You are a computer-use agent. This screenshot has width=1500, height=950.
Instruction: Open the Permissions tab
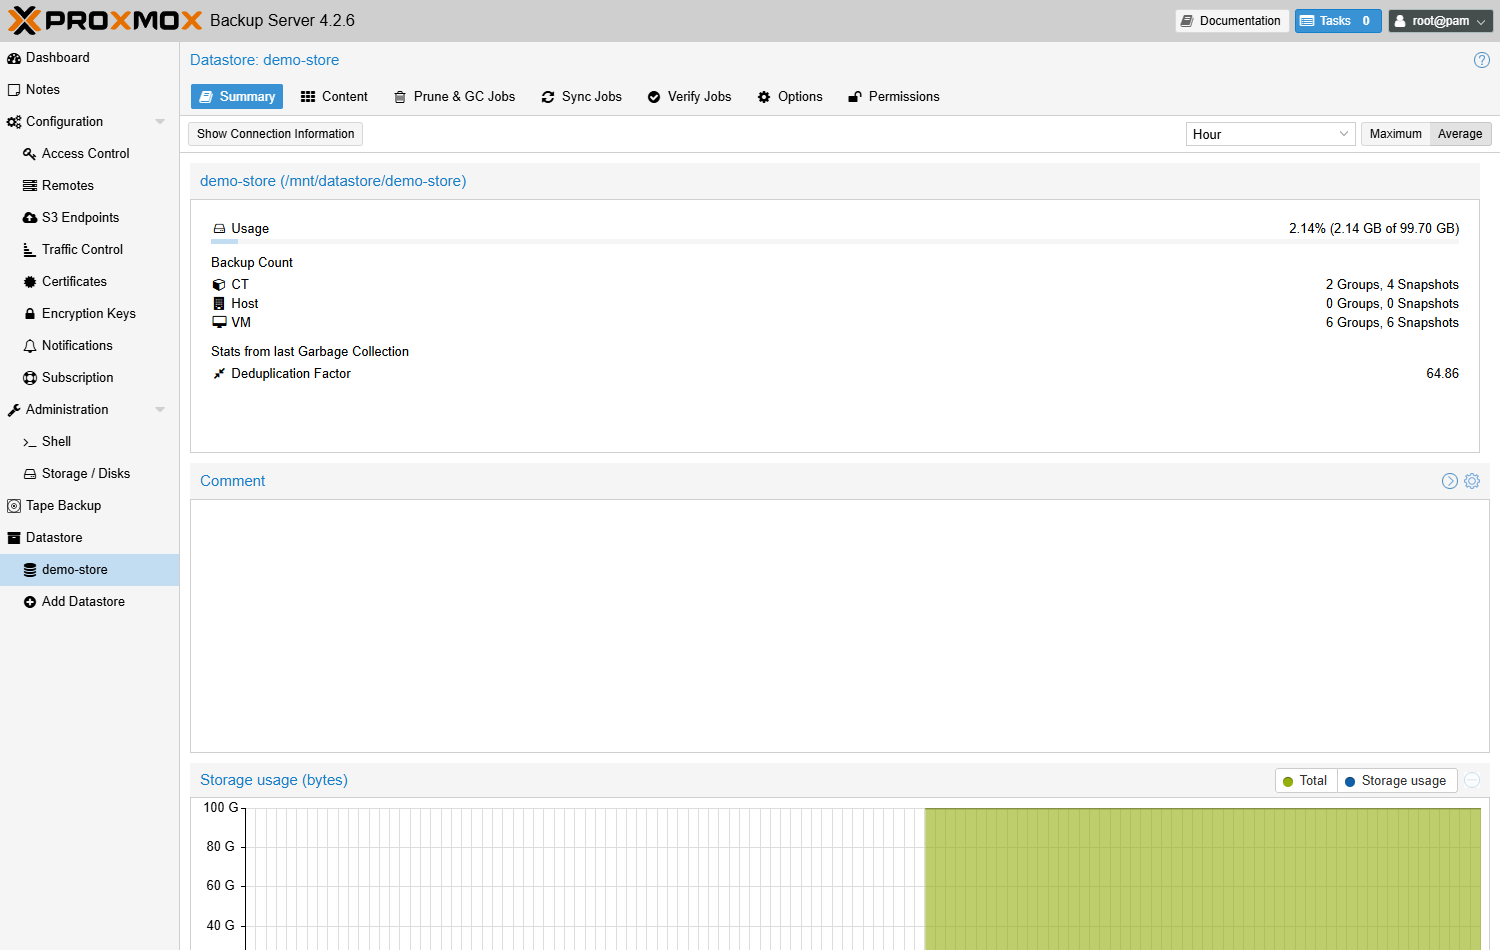coord(893,97)
